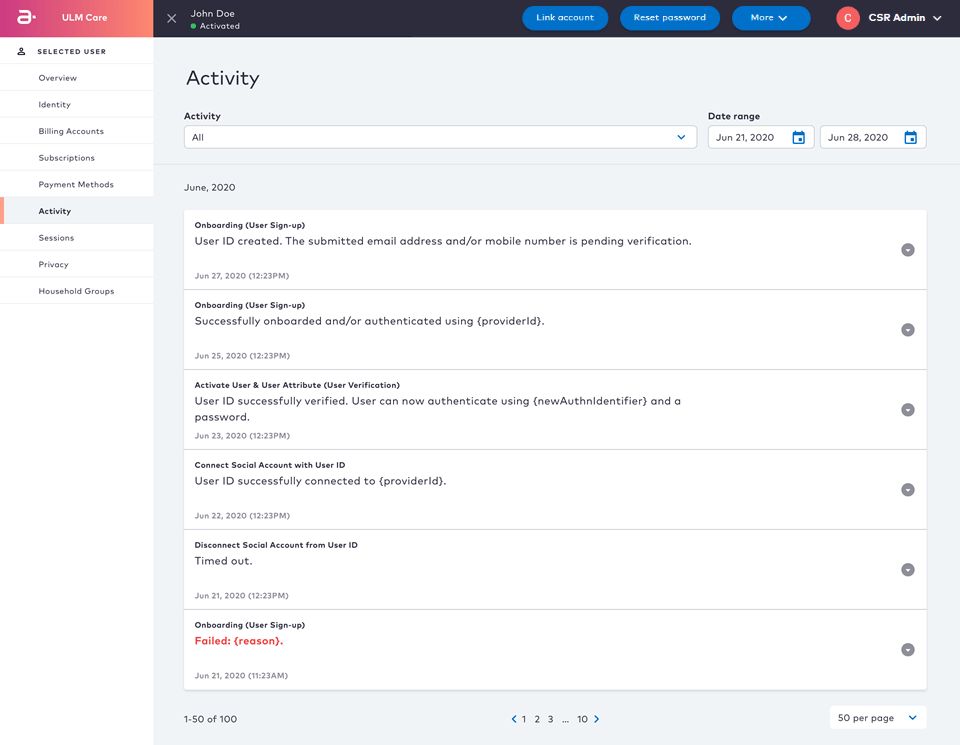Click the Selected User person icon
Image resolution: width=960 pixels, height=745 pixels.
[21, 51]
